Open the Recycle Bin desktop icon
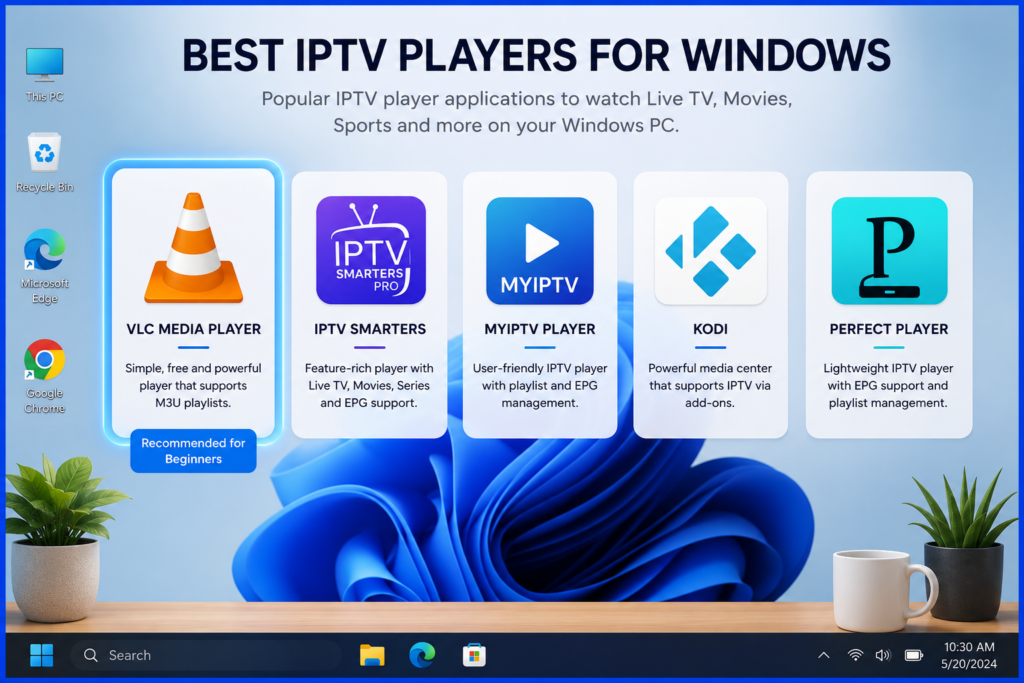This screenshot has height=683, width=1024. 44,162
